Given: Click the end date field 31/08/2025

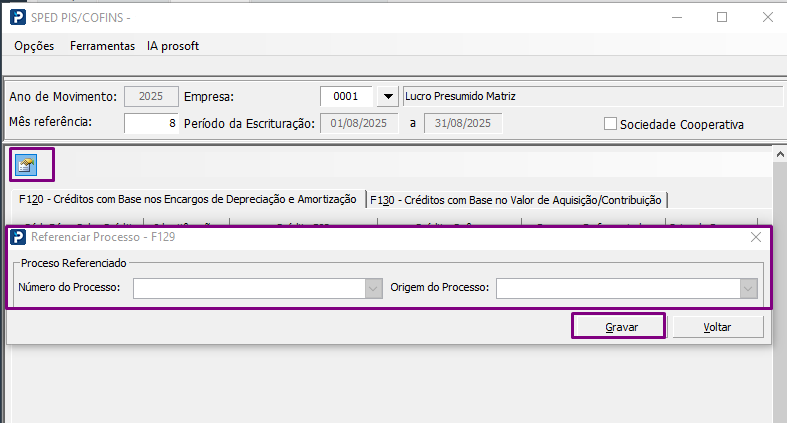Looking at the screenshot, I should (463, 123).
